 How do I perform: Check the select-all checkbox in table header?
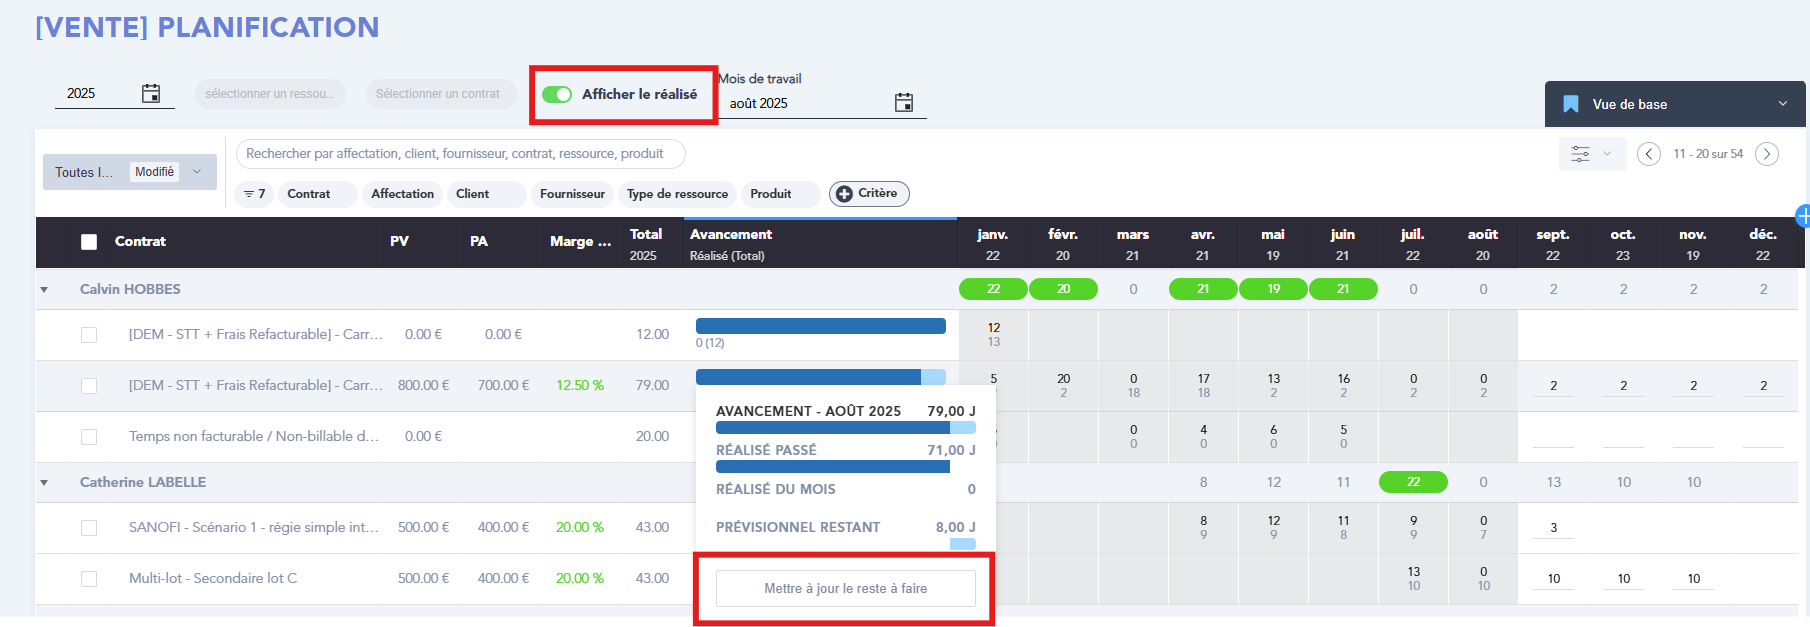tap(89, 242)
